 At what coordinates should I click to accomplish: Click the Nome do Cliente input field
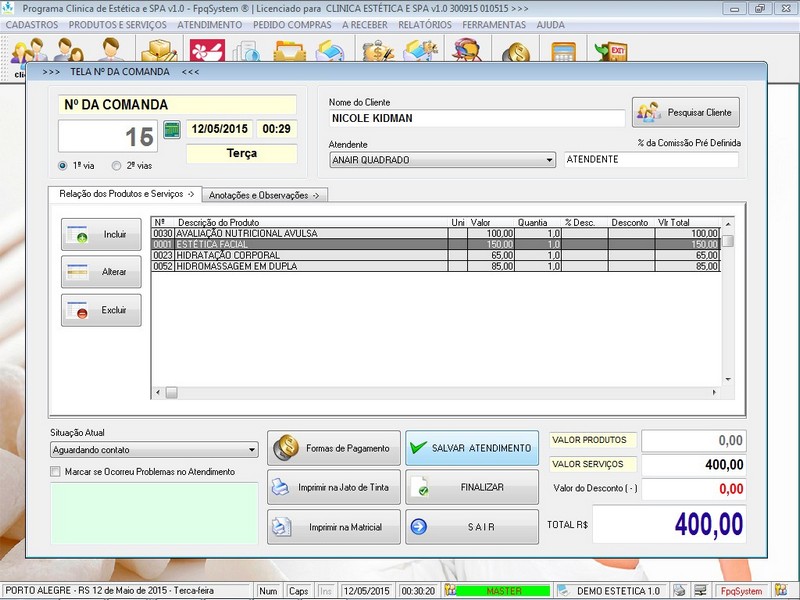pos(476,118)
